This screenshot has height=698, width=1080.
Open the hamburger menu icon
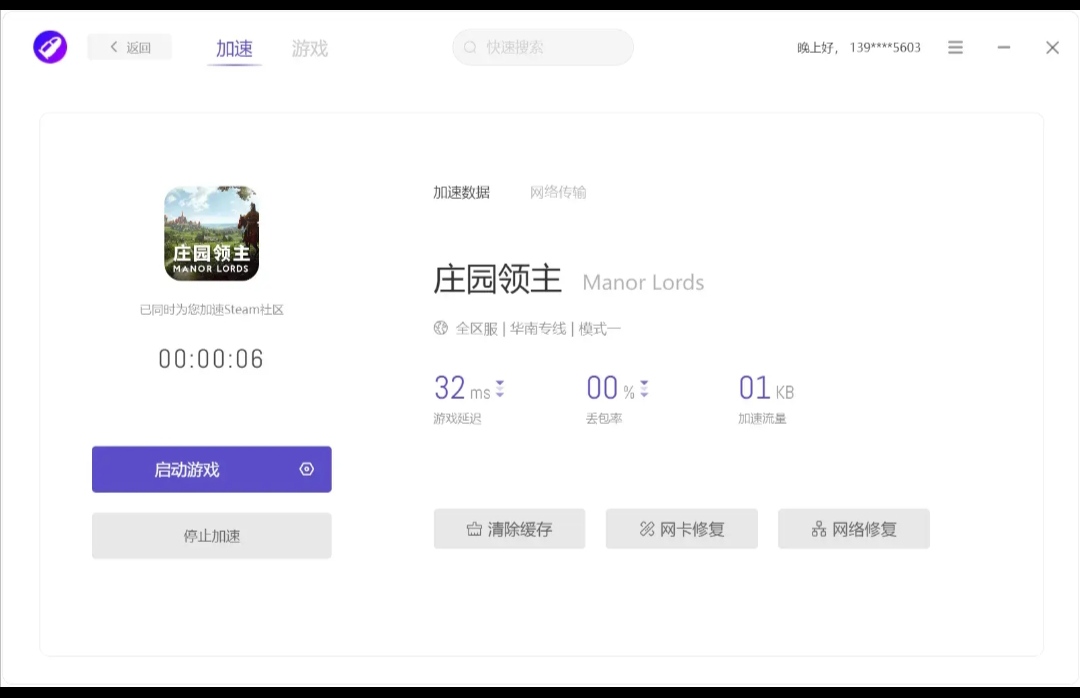pos(955,47)
